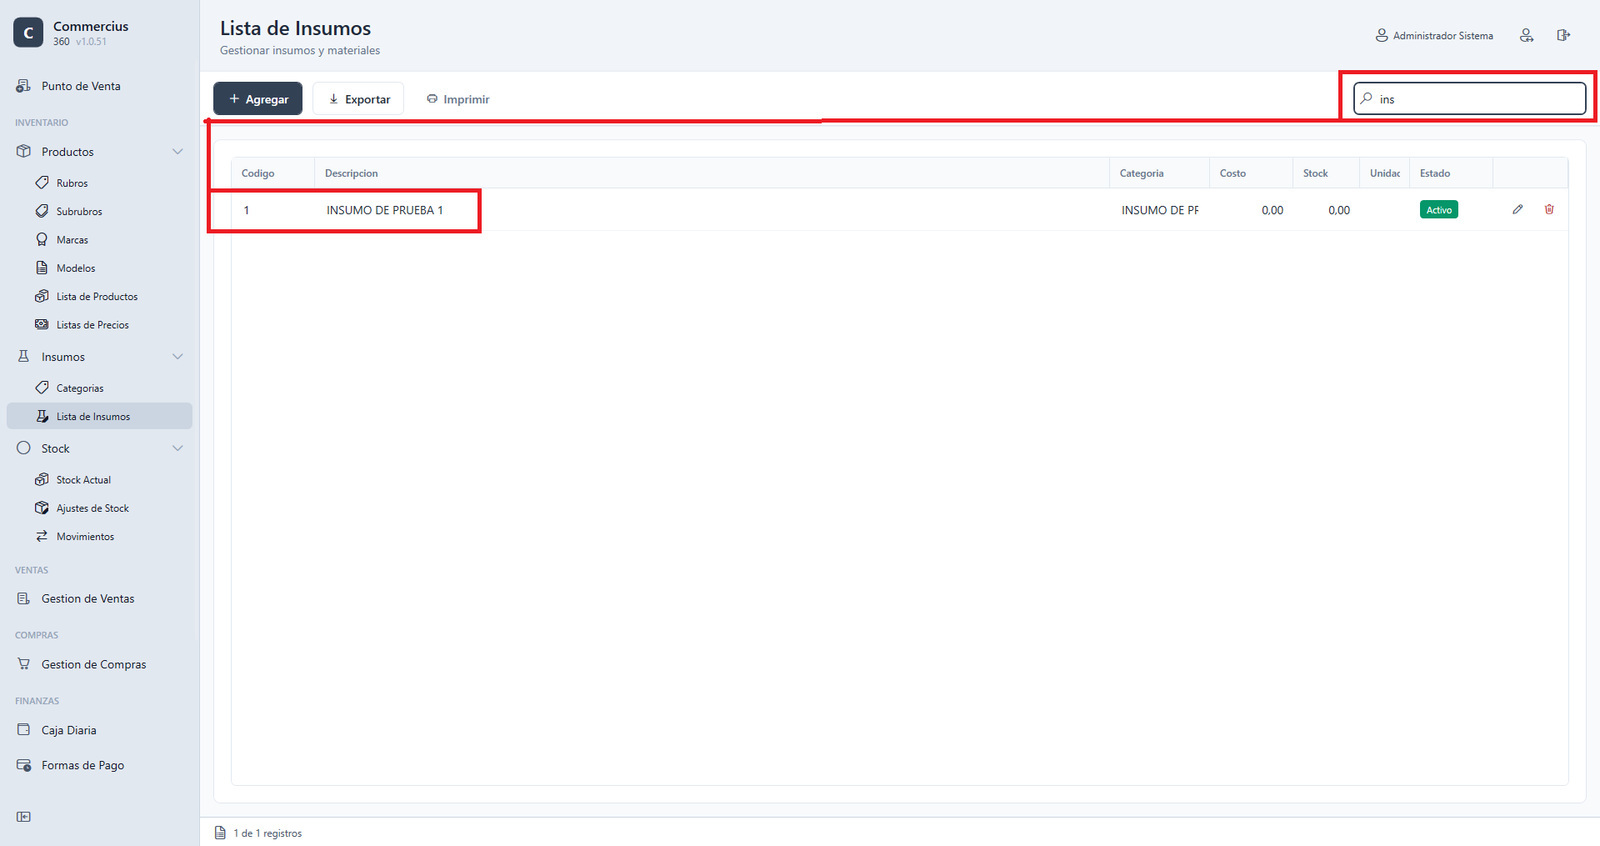Focus the search field containing 'ins'
The height and width of the screenshot is (846, 1600).
[1470, 99]
